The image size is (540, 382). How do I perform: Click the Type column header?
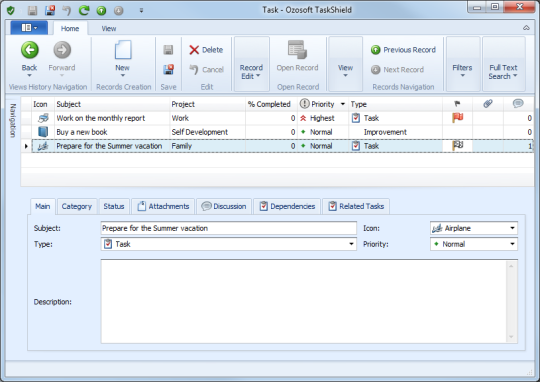[x=395, y=104]
